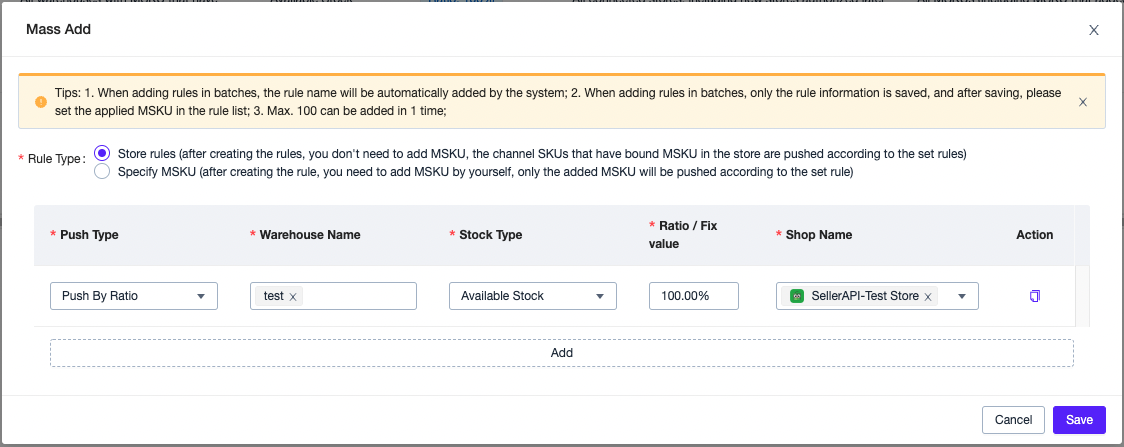The height and width of the screenshot is (447, 1124).
Task: Click the Warehouse Name input field
Action: pyautogui.click(x=333, y=296)
